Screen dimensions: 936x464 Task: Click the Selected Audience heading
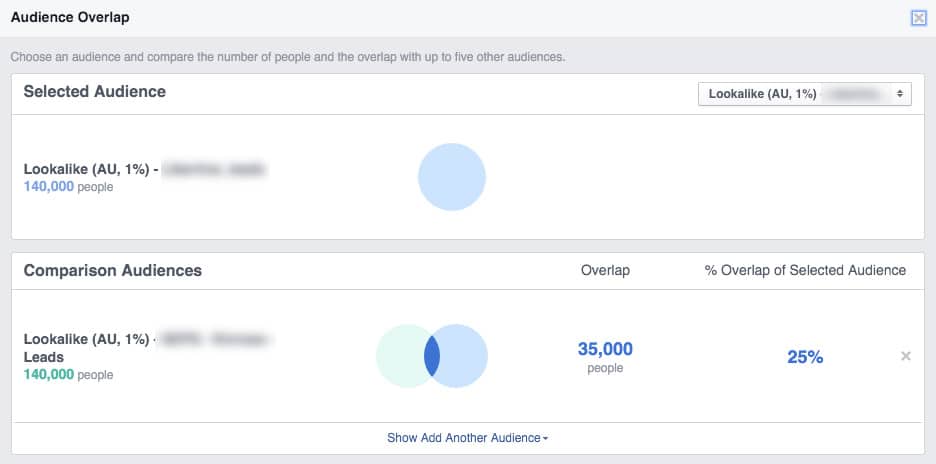pyautogui.click(x=94, y=91)
